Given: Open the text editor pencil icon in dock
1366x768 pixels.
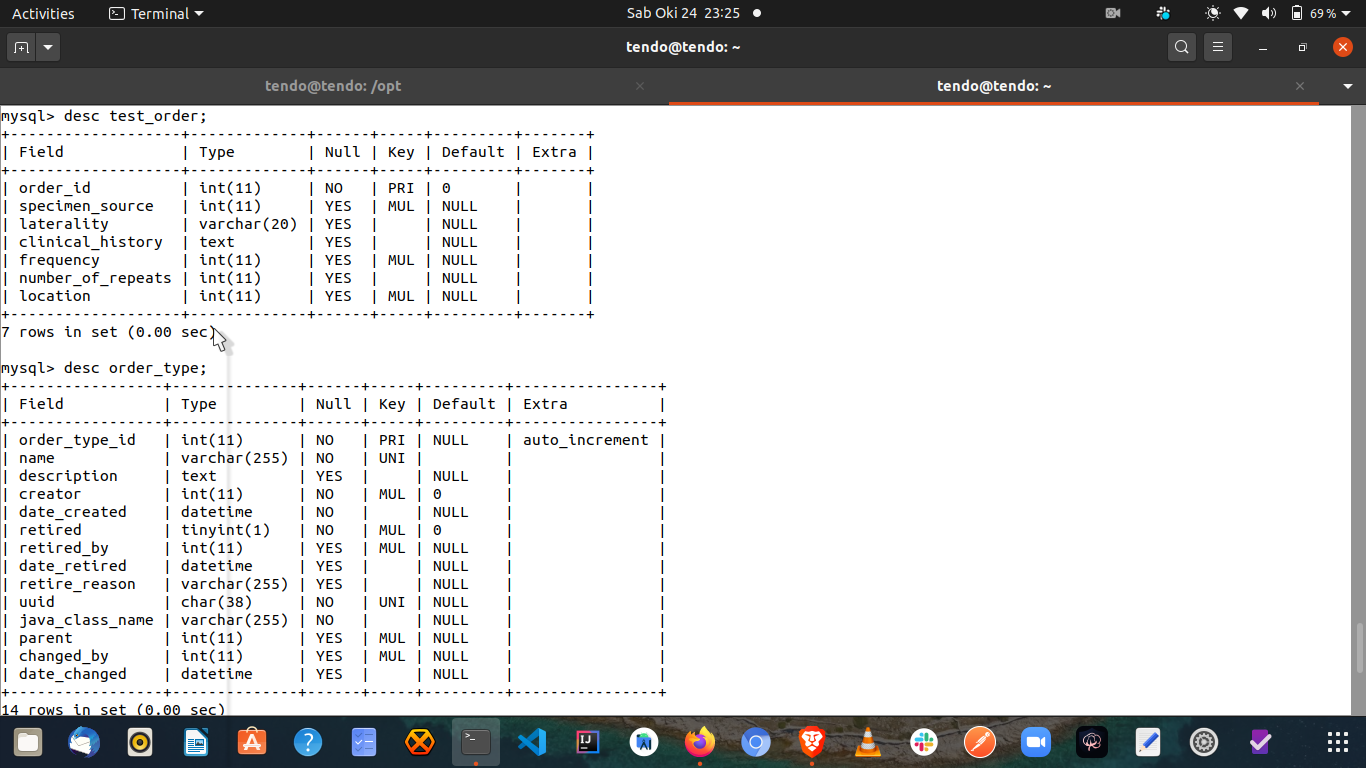Looking at the screenshot, I should pyautogui.click(x=1148, y=742).
